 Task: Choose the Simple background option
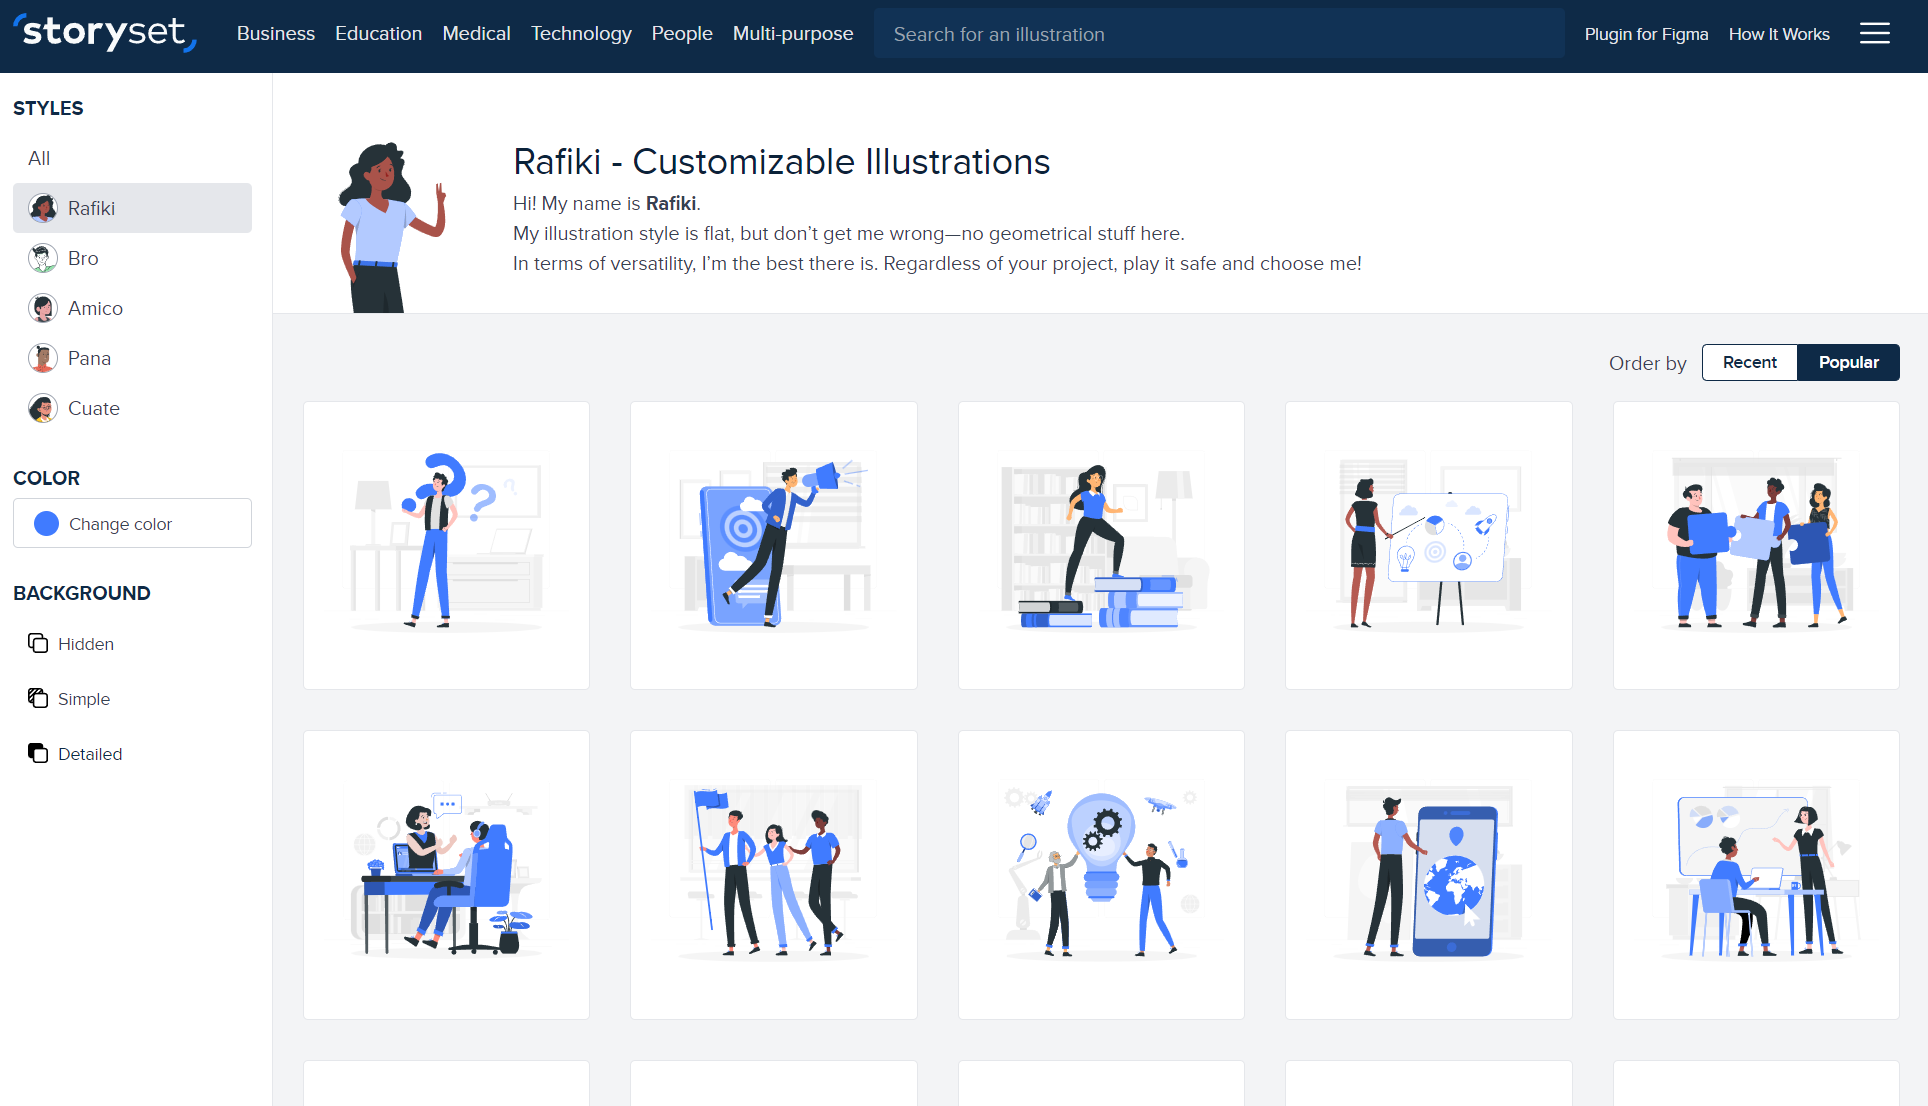tap(83, 699)
